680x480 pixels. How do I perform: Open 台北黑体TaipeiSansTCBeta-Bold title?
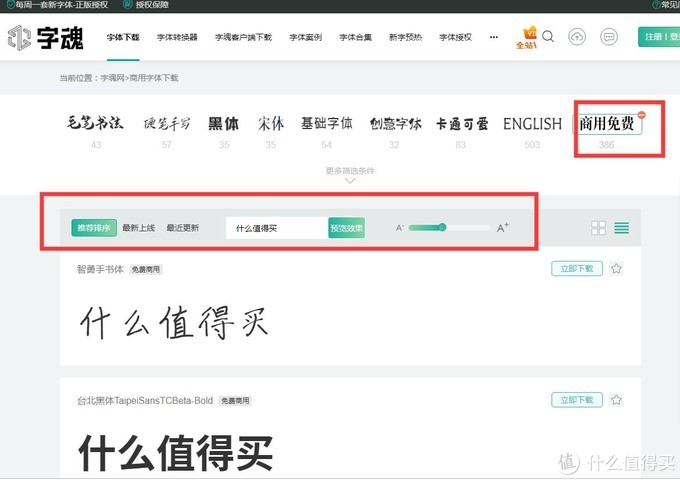coord(145,400)
